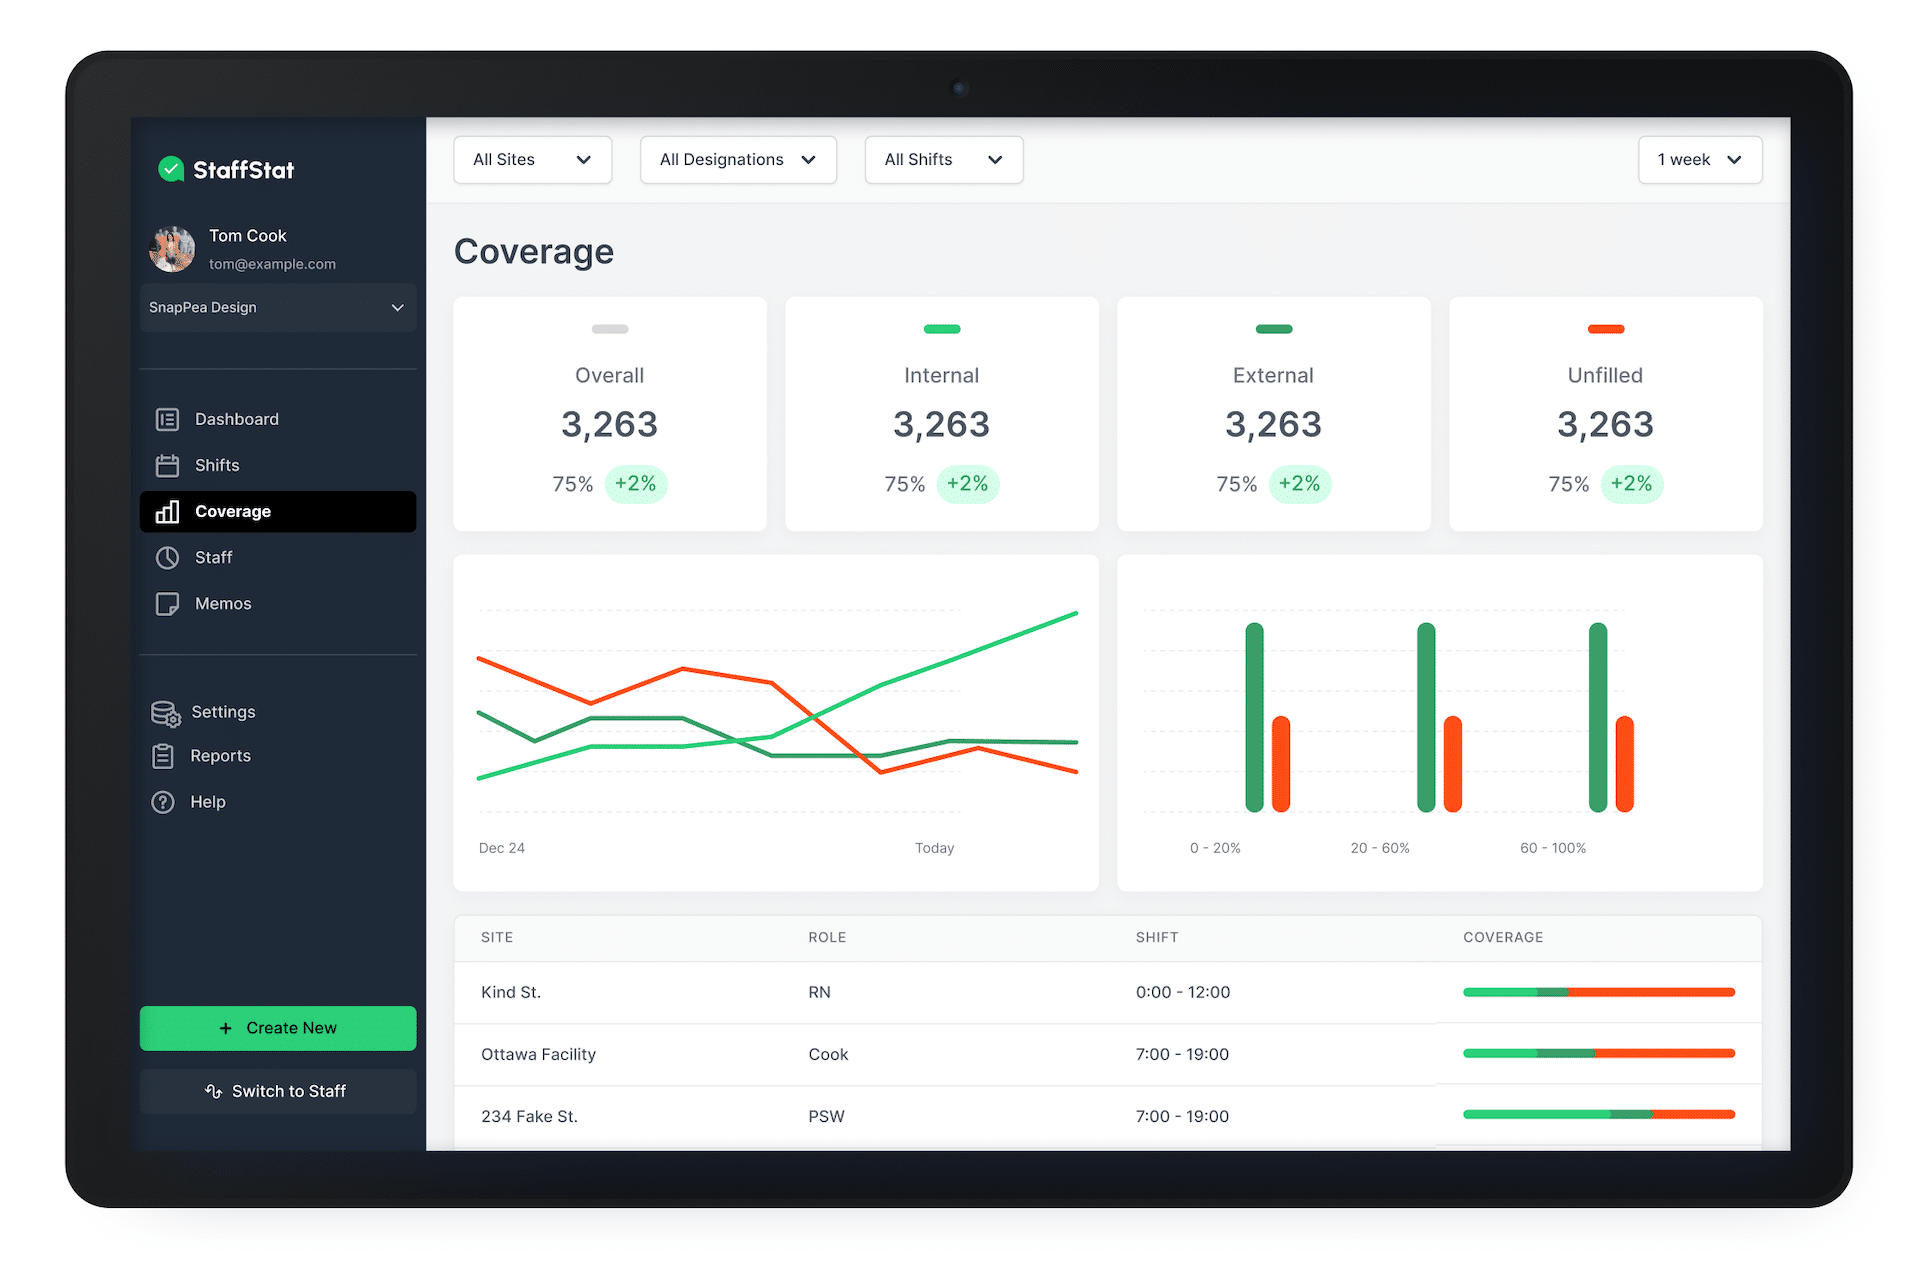Click the Reports clipboard icon
This screenshot has height=1271, width=1920.
163,756
